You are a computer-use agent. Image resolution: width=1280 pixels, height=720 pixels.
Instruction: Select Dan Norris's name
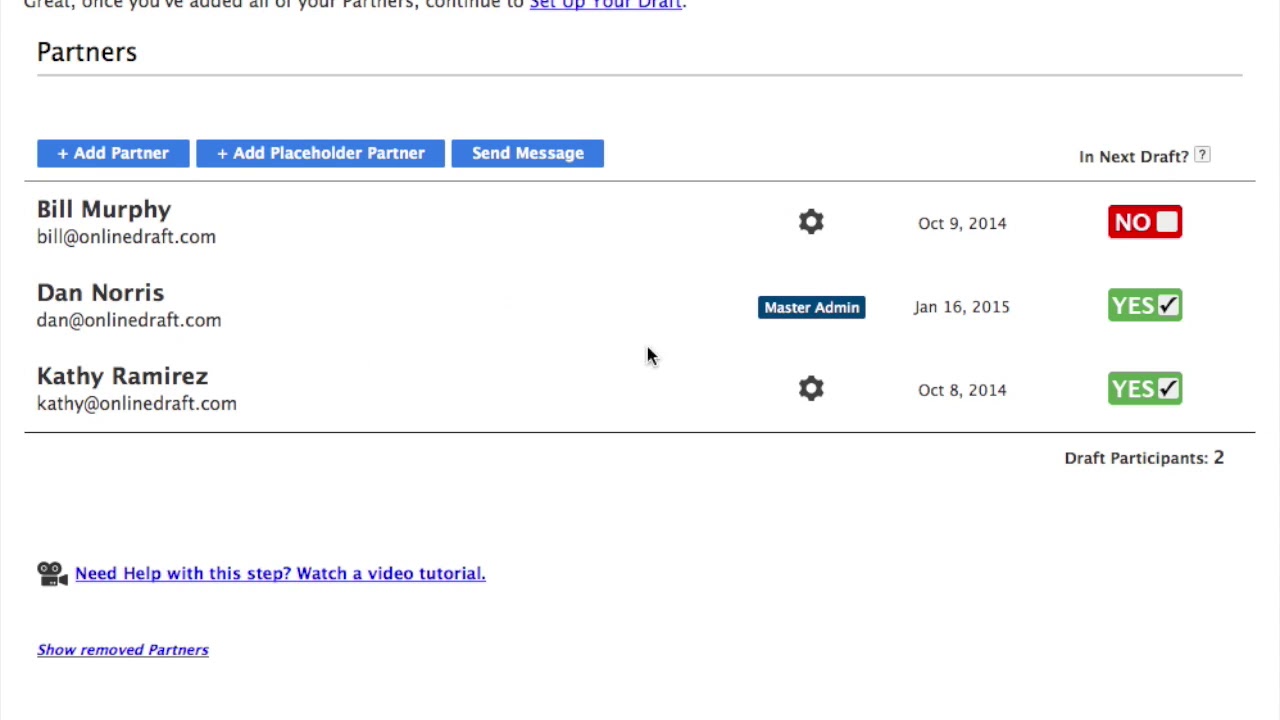[x=100, y=293]
